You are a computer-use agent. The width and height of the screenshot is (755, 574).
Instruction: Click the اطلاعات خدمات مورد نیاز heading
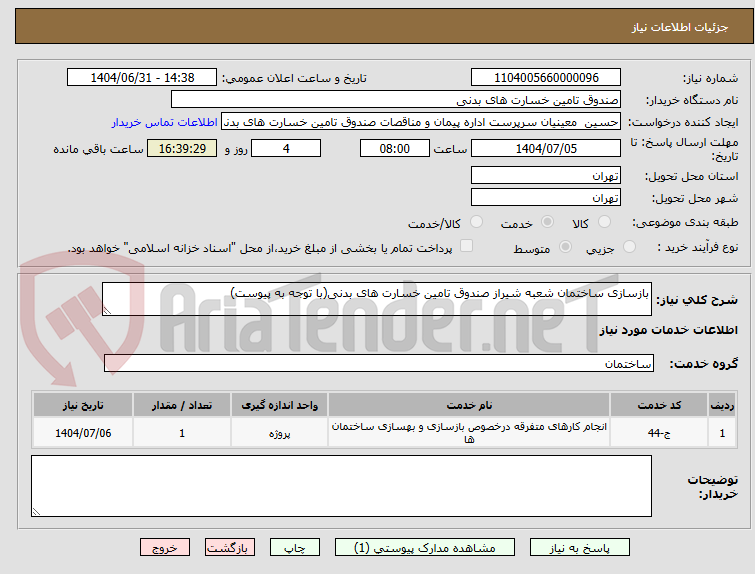point(668,330)
